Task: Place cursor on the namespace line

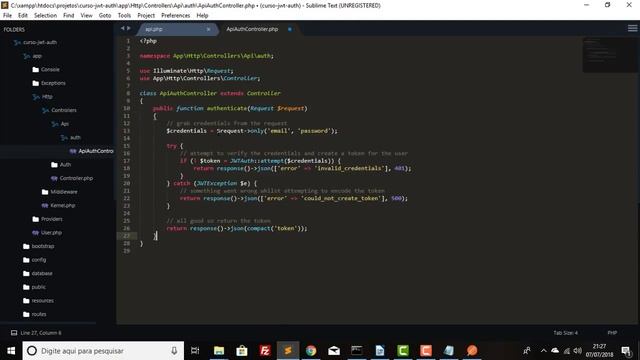Action: 207,56
